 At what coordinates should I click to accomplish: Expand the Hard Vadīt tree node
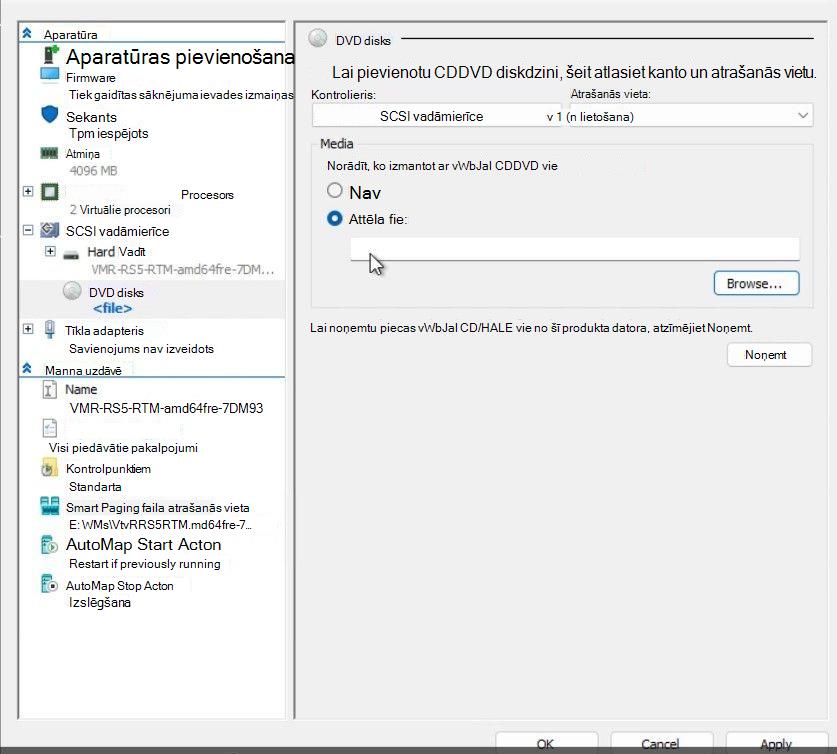coord(50,251)
